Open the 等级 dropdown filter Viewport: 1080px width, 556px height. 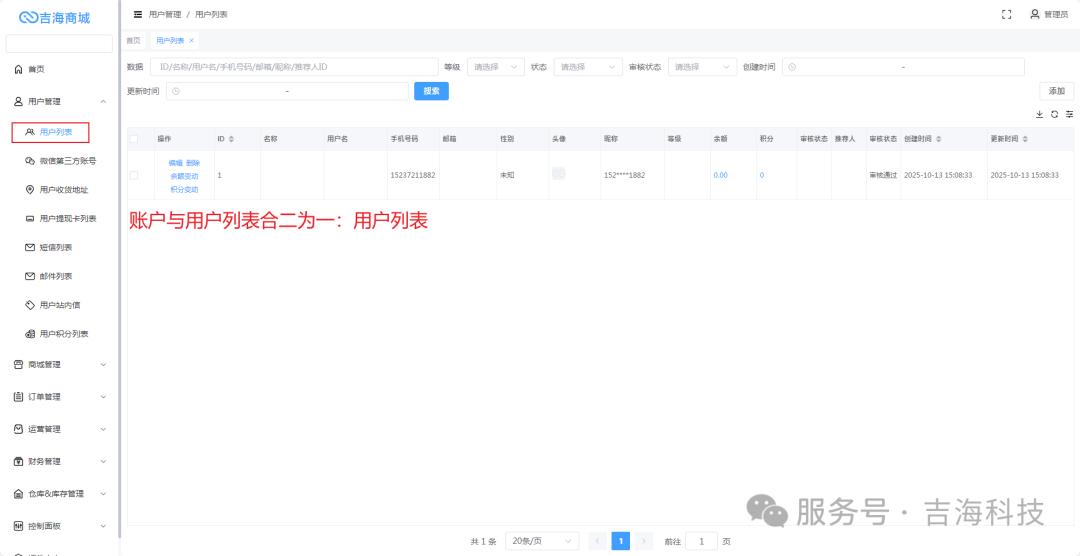pos(495,67)
